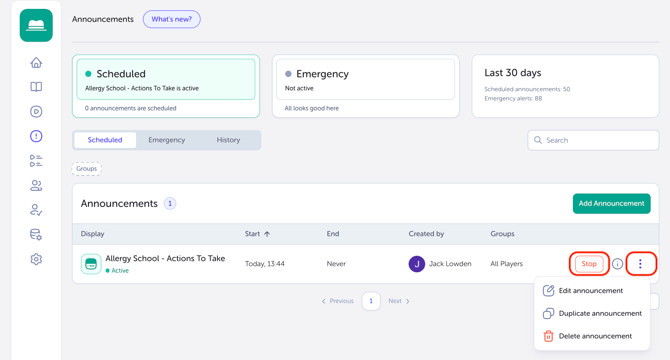The image size is (670, 360).
Task: Click the Allergy School announcement thumbnail icon
Action: tap(91, 264)
